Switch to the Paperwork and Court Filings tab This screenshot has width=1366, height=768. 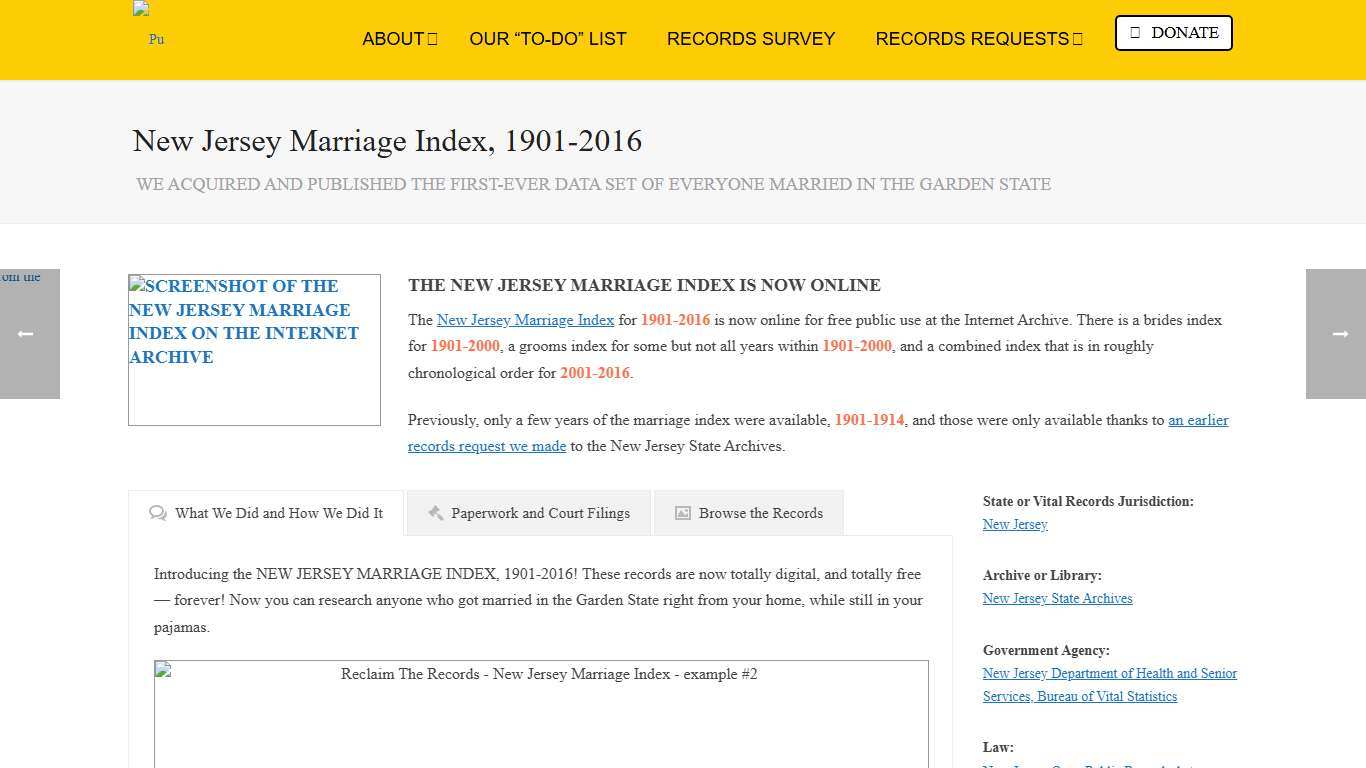(540, 512)
